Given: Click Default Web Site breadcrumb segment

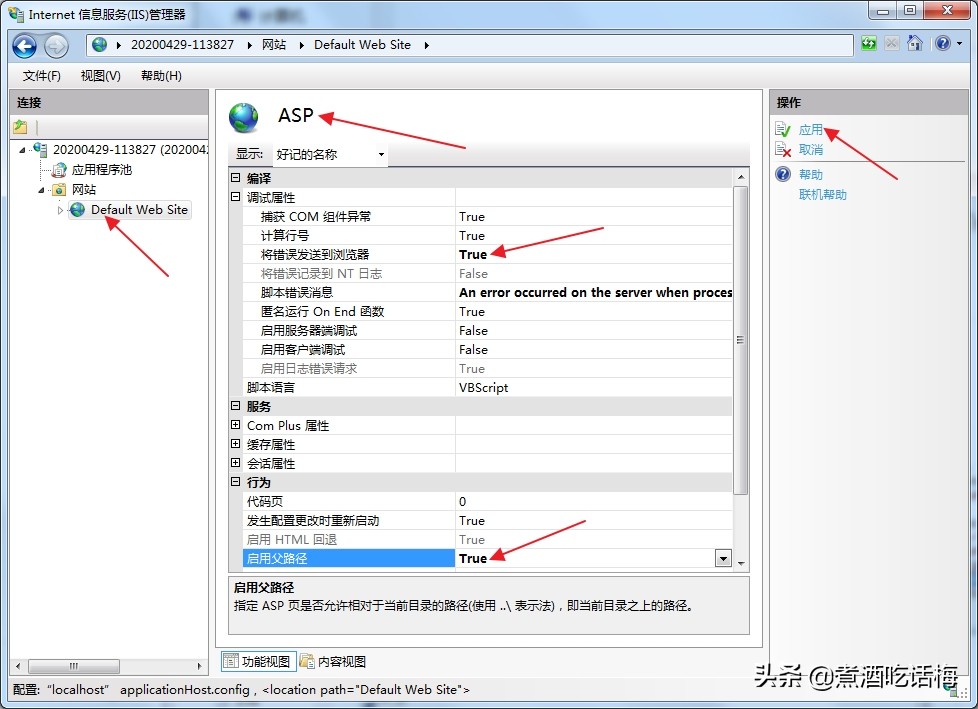Looking at the screenshot, I should pyautogui.click(x=362, y=45).
